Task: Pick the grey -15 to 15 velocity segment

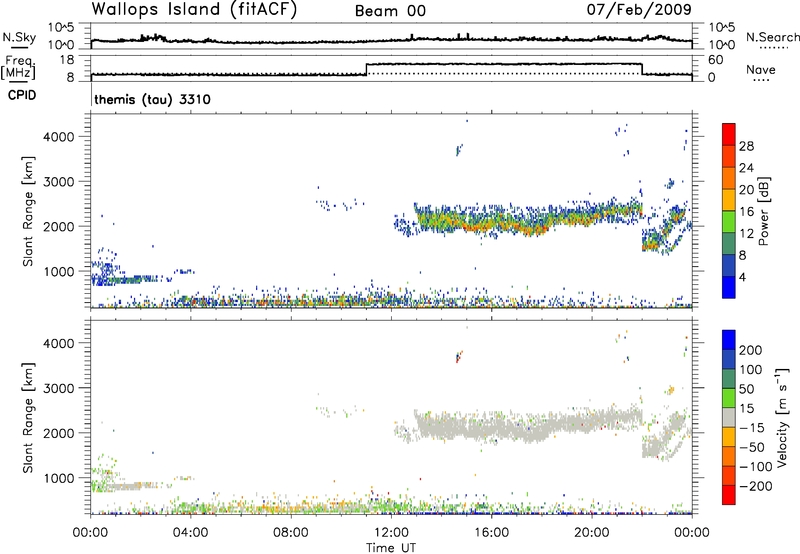Action: (x=729, y=417)
